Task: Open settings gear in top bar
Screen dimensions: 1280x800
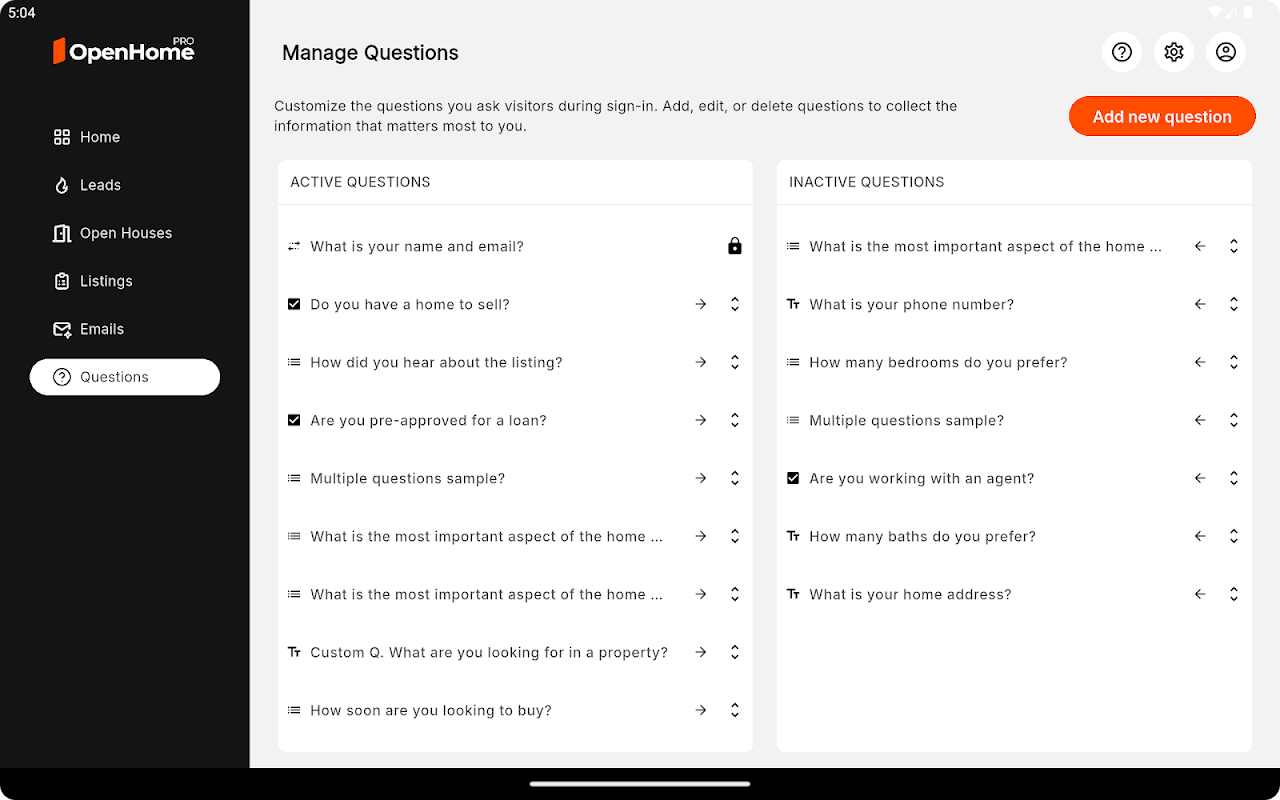Action: point(1174,52)
